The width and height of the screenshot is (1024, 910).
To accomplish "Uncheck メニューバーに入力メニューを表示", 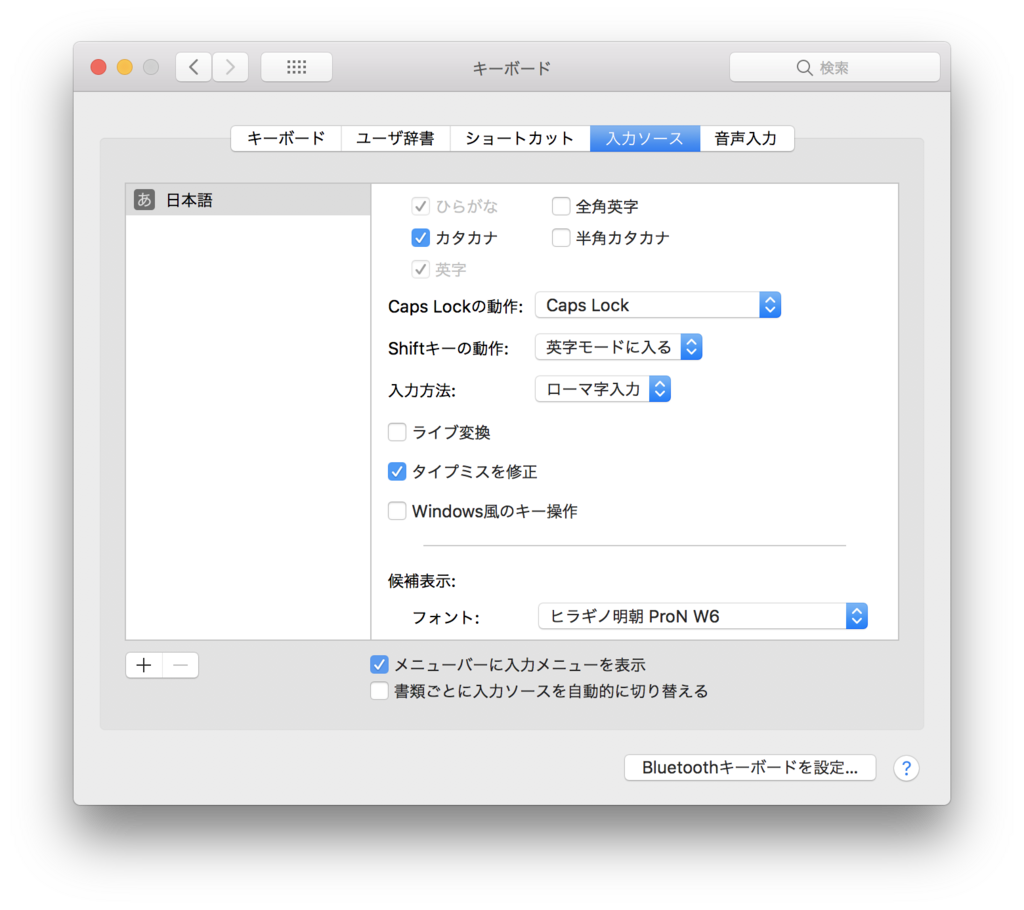I will click(379, 665).
